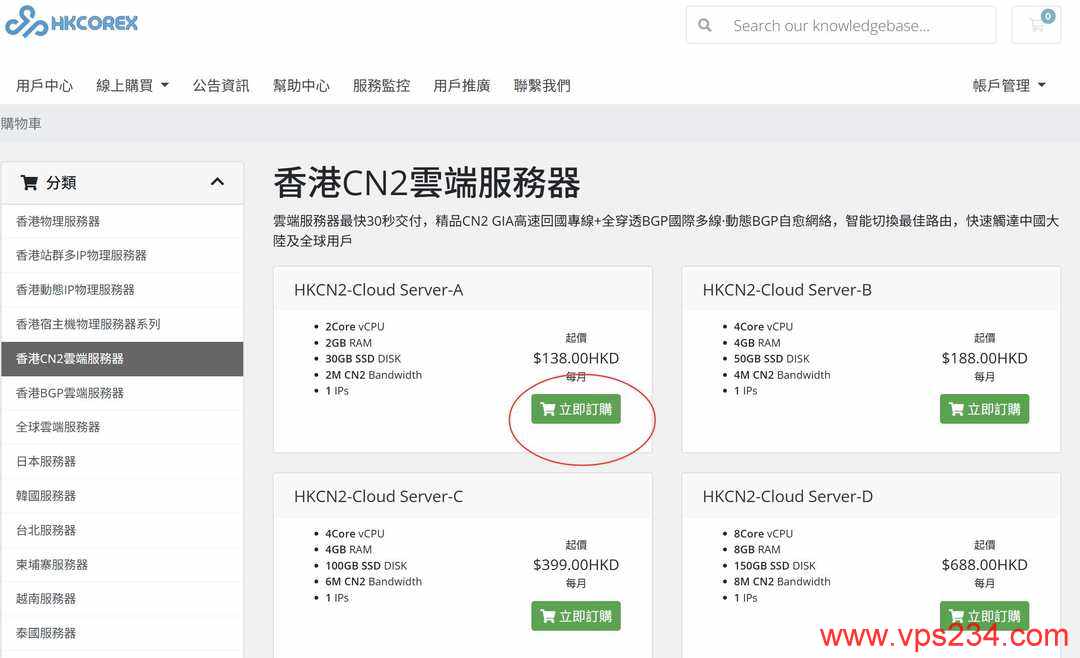Open the shopping cart icon in header
The height and width of the screenshot is (658, 1080).
coord(1036,25)
